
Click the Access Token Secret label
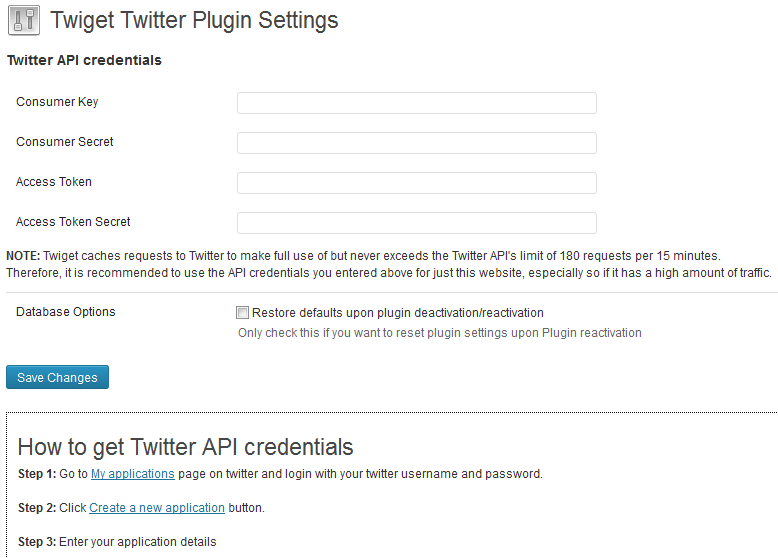click(x=73, y=222)
